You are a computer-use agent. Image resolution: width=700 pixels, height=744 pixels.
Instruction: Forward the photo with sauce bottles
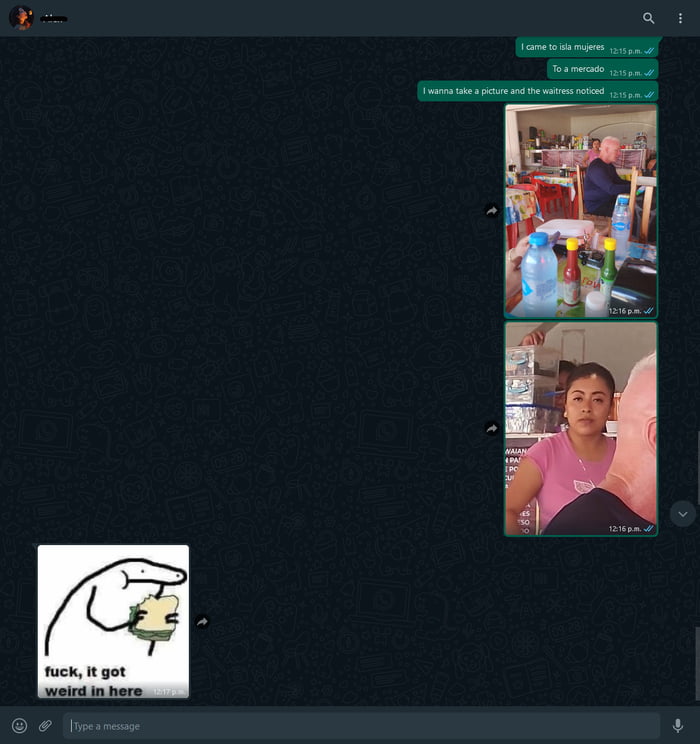click(x=491, y=211)
